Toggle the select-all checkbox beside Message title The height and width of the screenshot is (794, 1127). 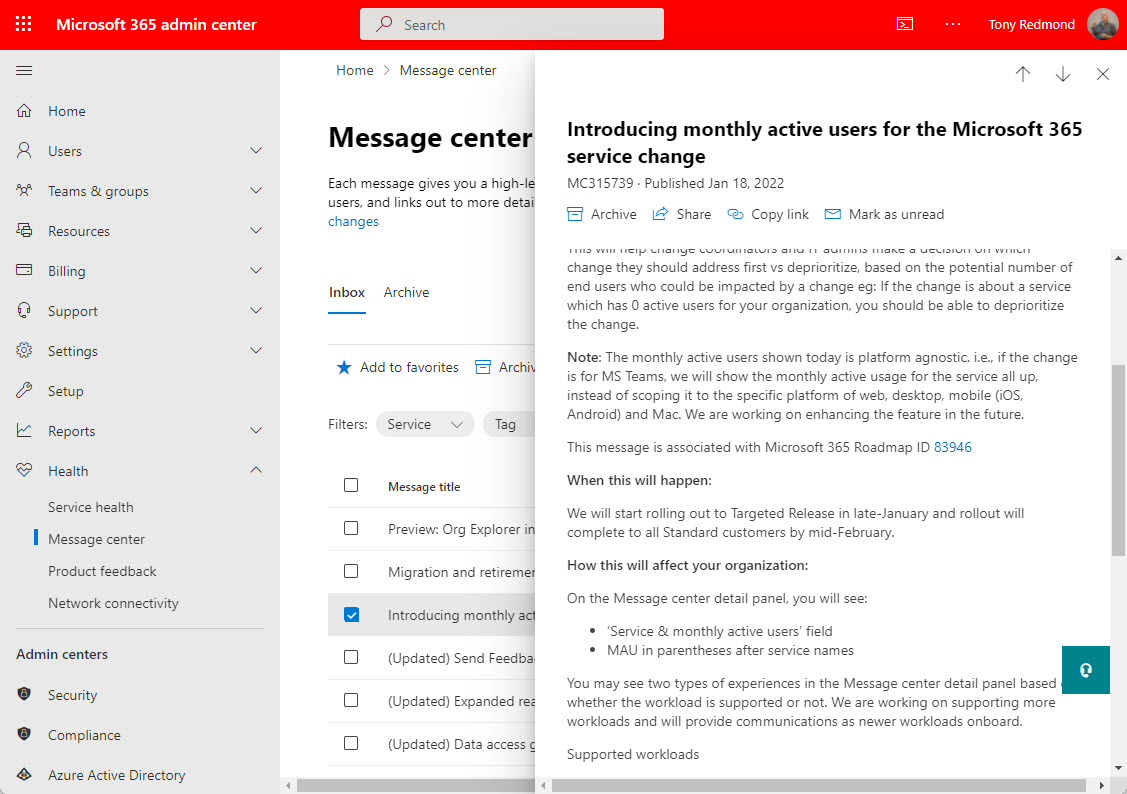(x=351, y=485)
